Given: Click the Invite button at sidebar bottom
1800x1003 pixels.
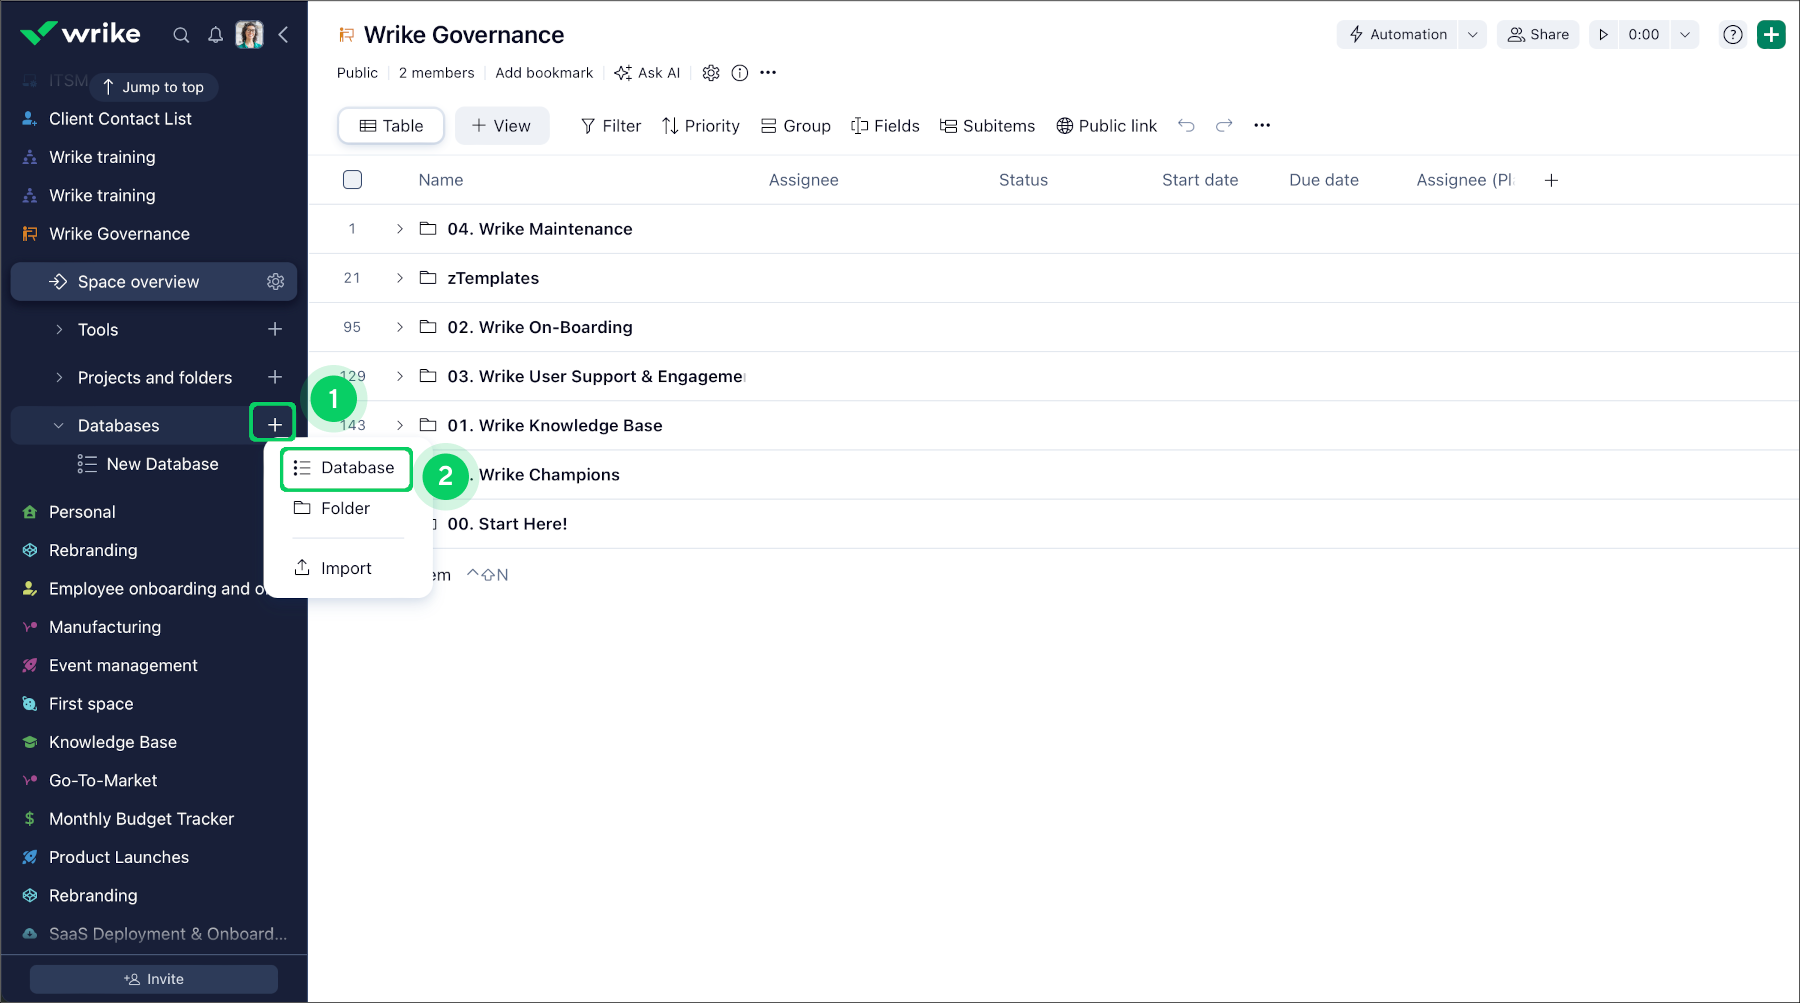Looking at the screenshot, I should tap(153, 978).
